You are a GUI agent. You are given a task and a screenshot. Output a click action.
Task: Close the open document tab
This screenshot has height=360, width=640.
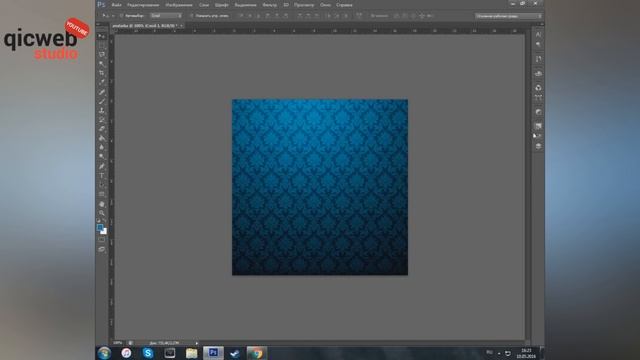[181, 26]
